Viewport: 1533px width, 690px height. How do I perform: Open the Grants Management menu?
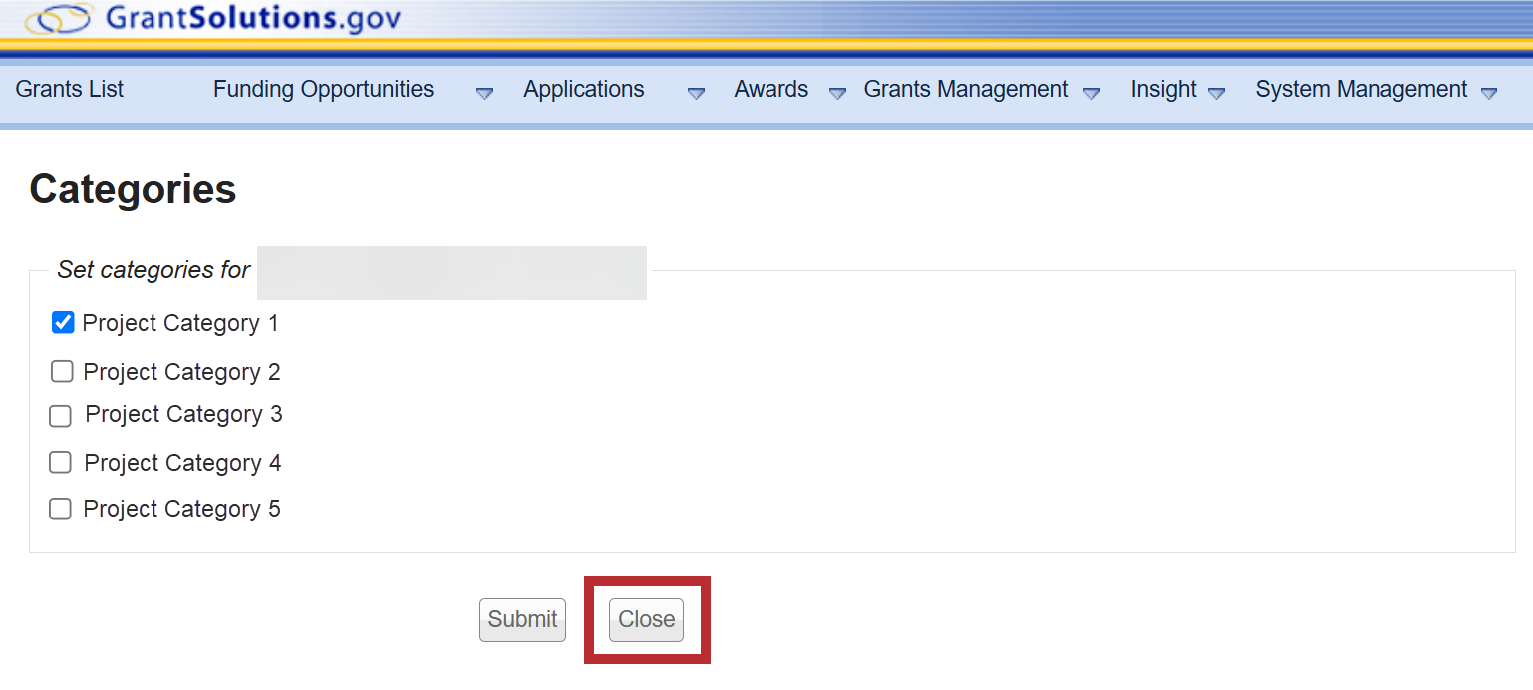965,90
